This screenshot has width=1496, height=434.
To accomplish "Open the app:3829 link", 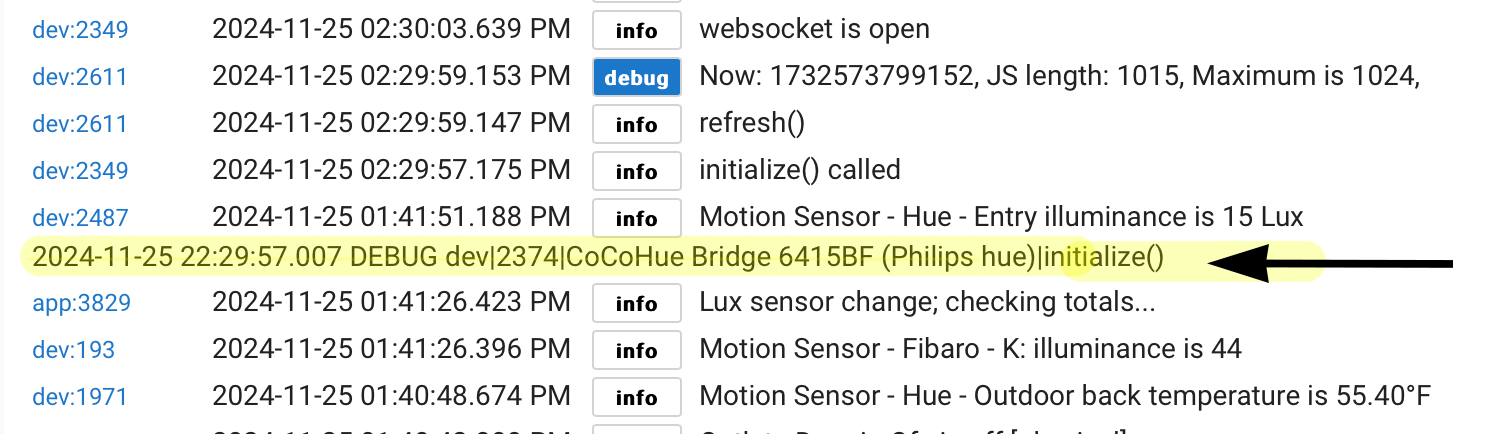I will [x=82, y=303].
